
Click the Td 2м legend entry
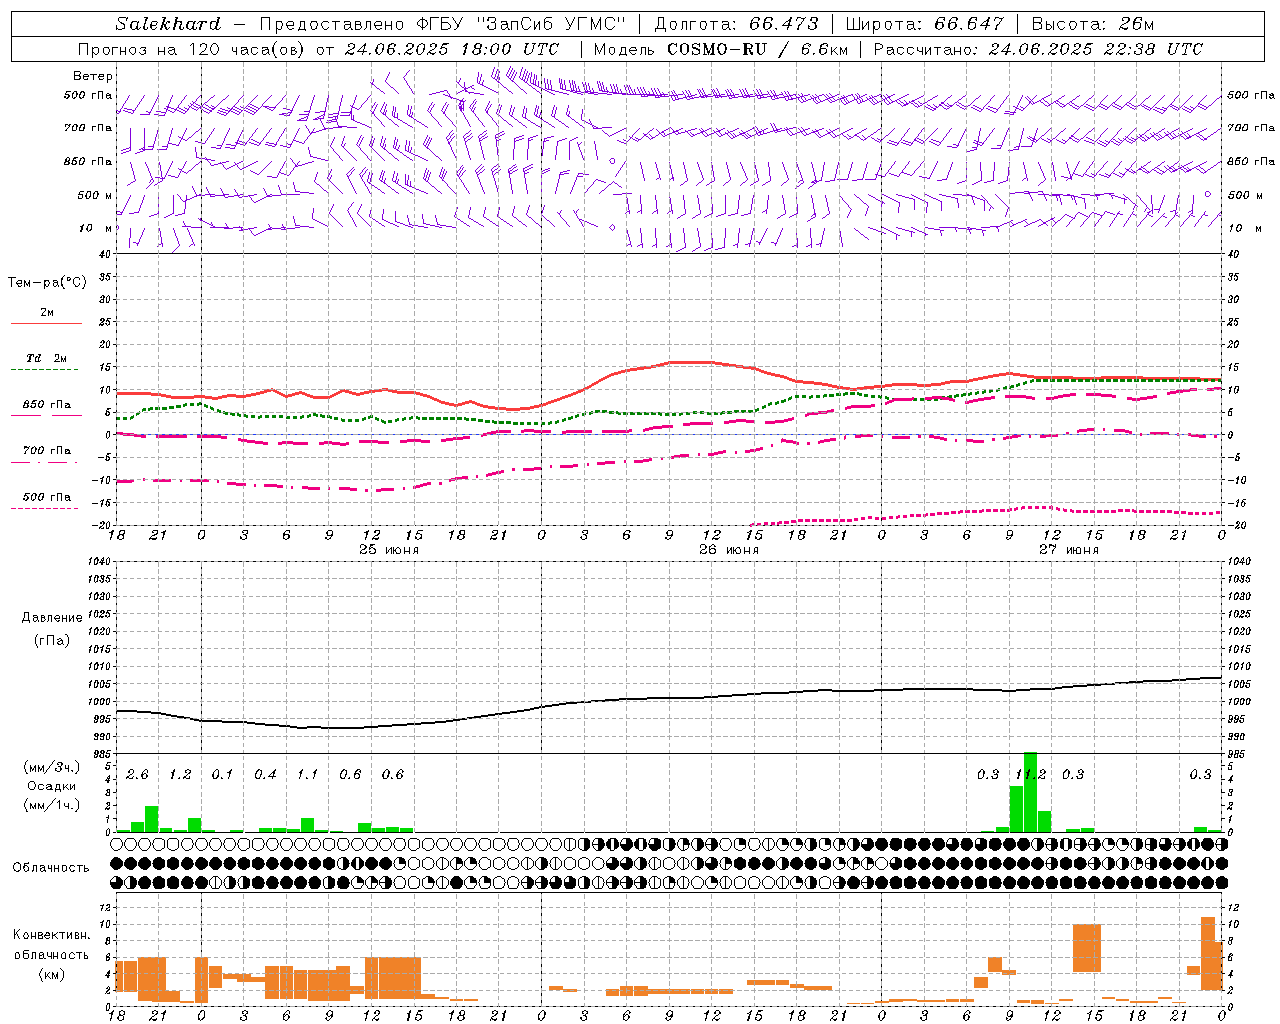click(46, 358)
